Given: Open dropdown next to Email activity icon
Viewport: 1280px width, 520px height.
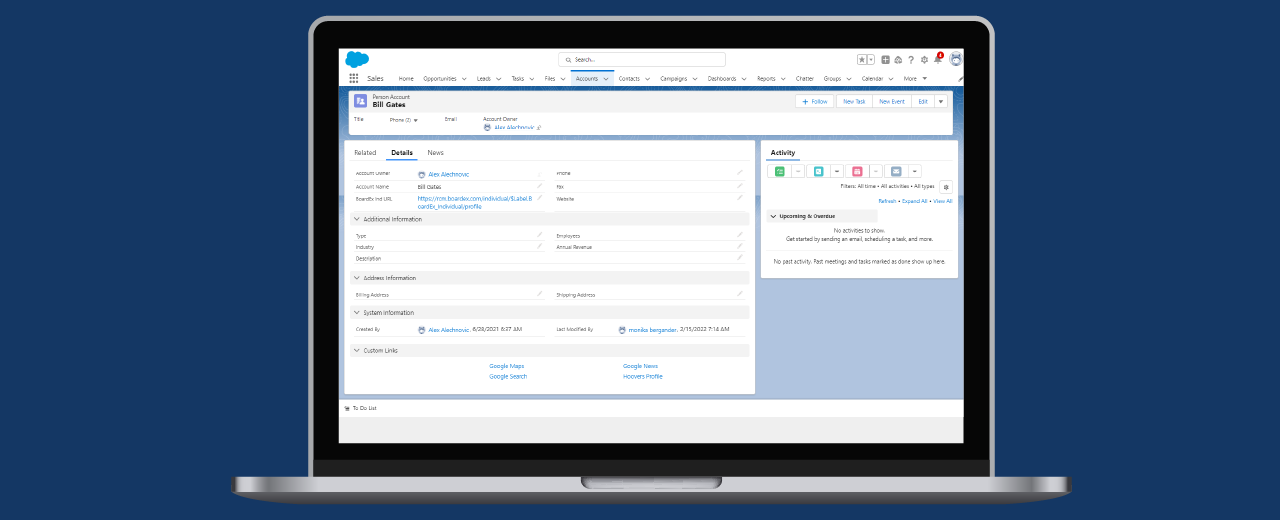Looking at the screenshot, I should coord(914,171).
